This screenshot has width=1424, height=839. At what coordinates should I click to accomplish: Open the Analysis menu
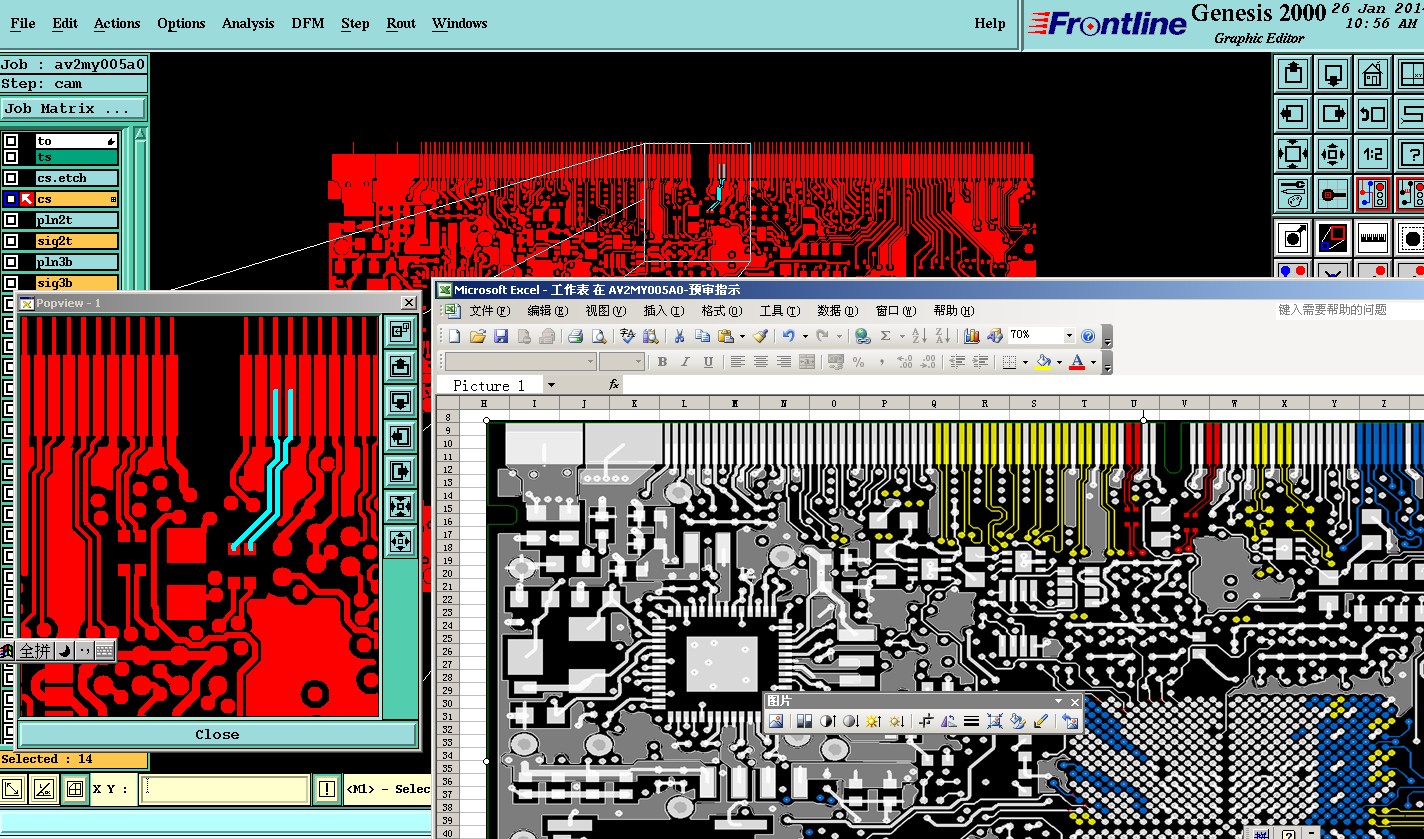[248, 23]
